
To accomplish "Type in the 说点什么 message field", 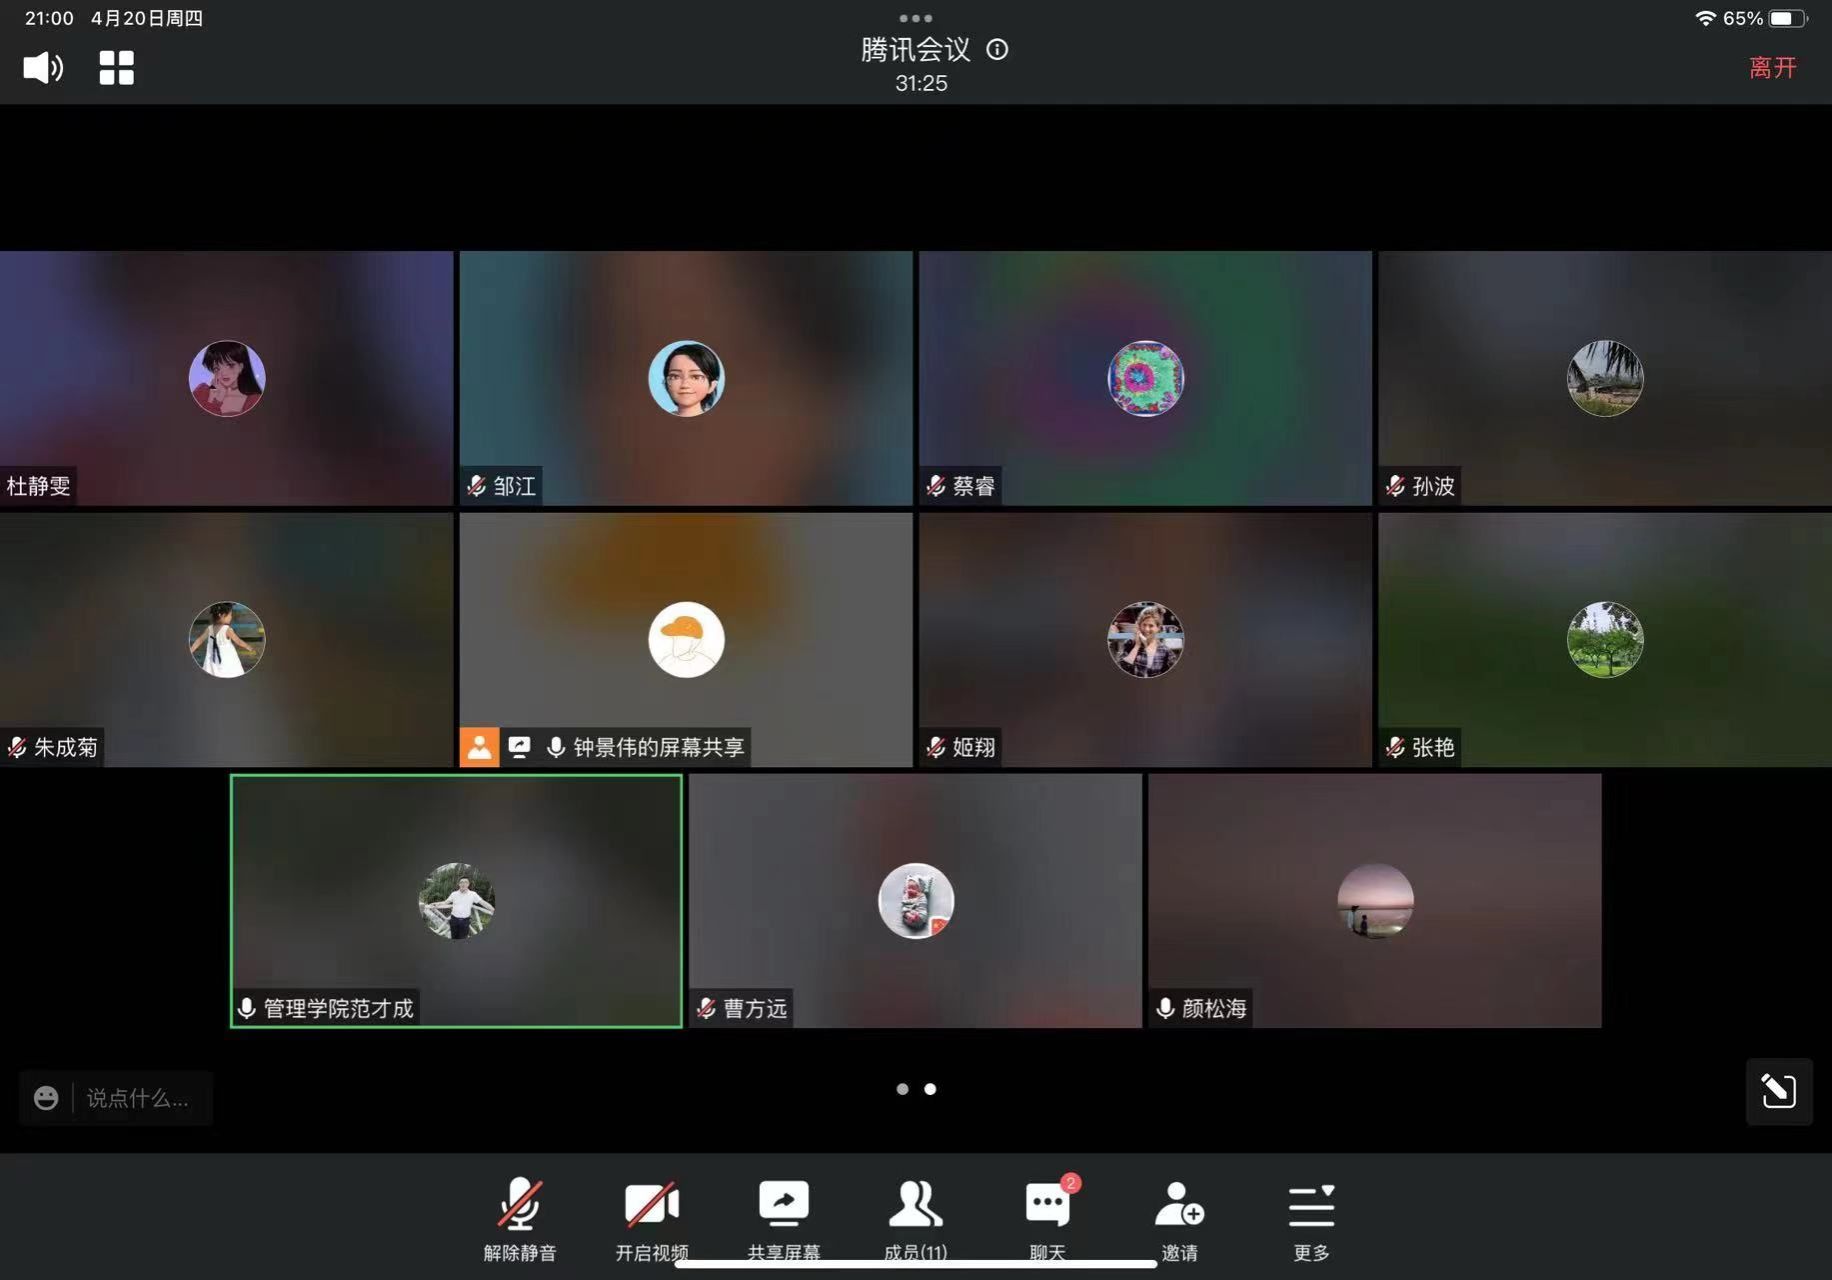I will [138, 1098].
